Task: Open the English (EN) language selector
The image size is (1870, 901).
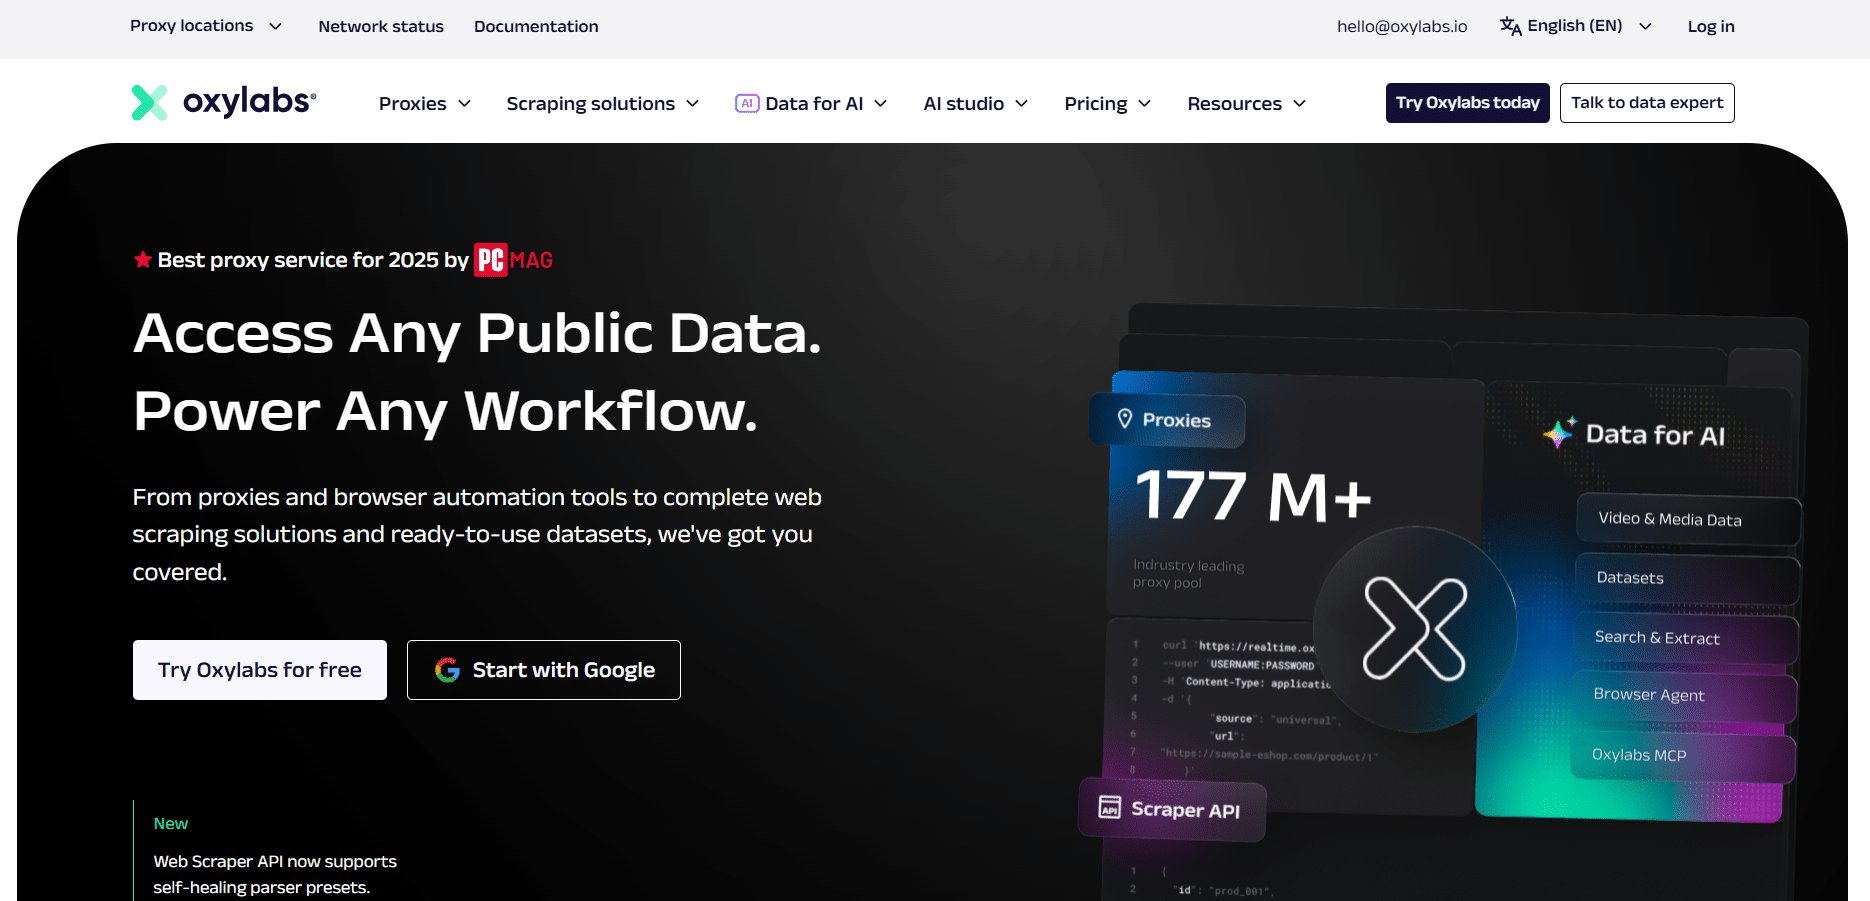Action: pyautogui.click(x=1576, y=26)
